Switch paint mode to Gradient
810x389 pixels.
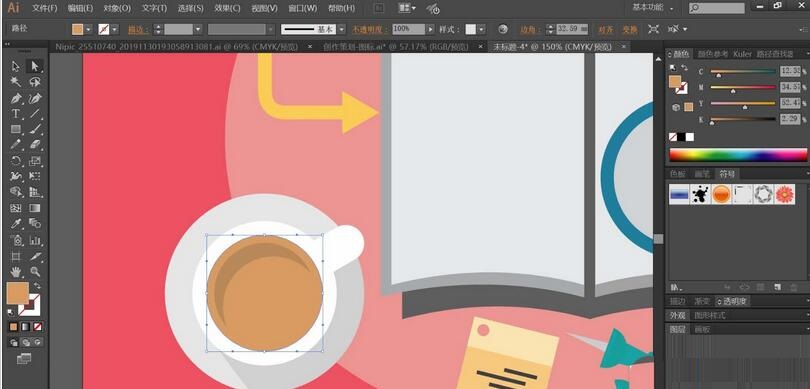25,327
